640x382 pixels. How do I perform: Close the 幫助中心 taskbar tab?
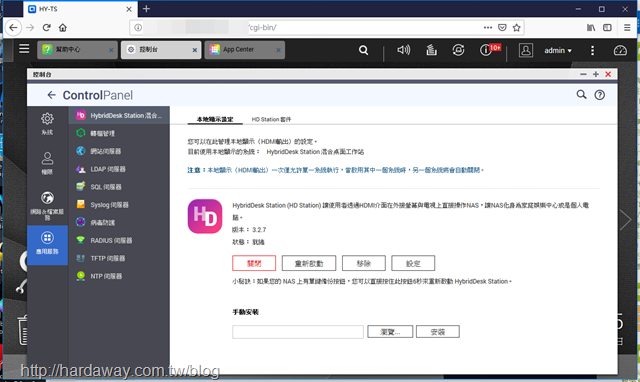pyautogui.click(x=111, y=50)
